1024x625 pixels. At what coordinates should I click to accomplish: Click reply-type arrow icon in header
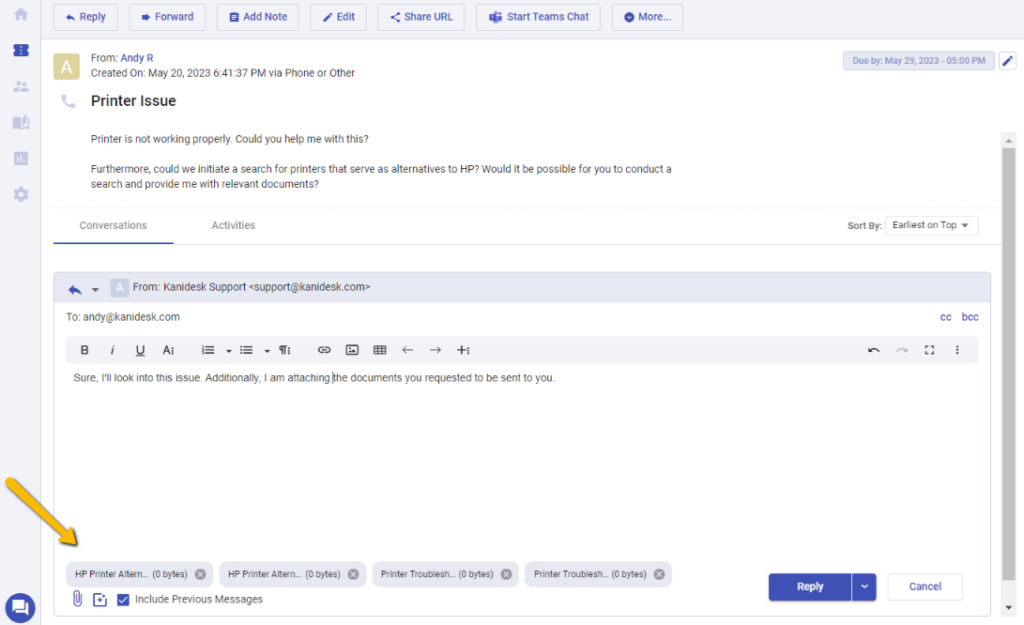pyautogui.click(x=75, y=288)
